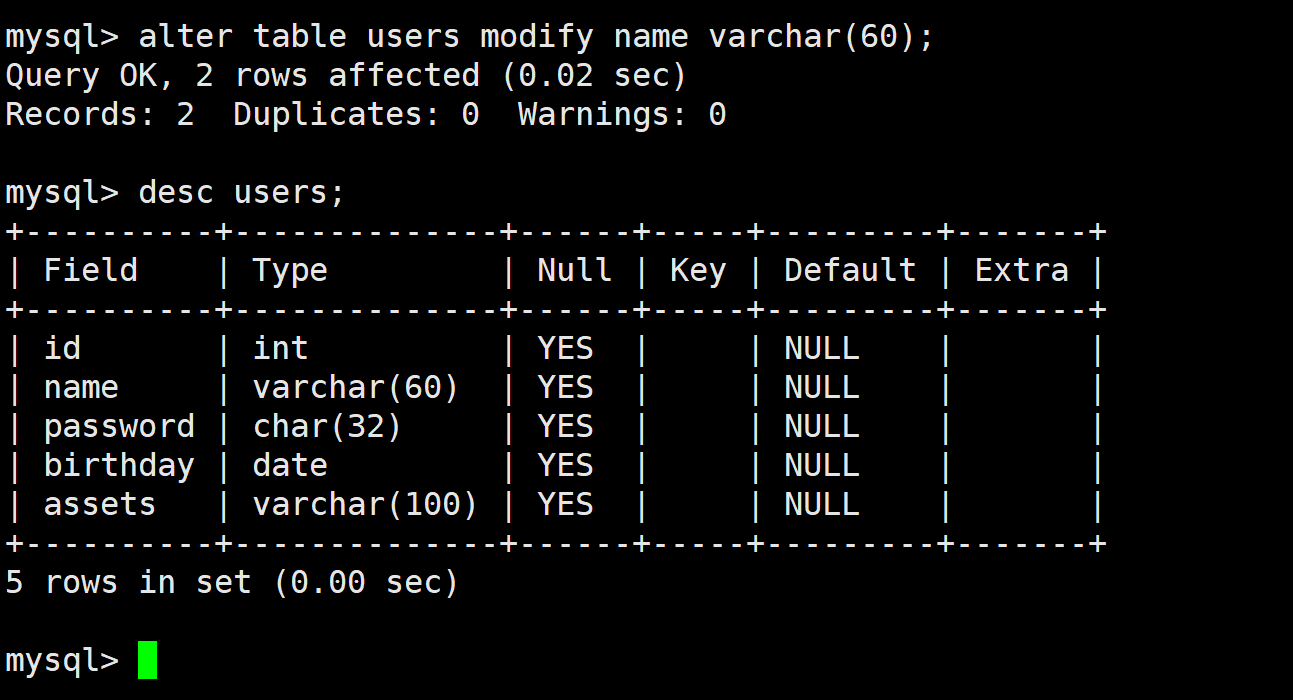Click the 'Default' column header
The width and height of the screenshot is (1293, 700).
click(850, 270)
